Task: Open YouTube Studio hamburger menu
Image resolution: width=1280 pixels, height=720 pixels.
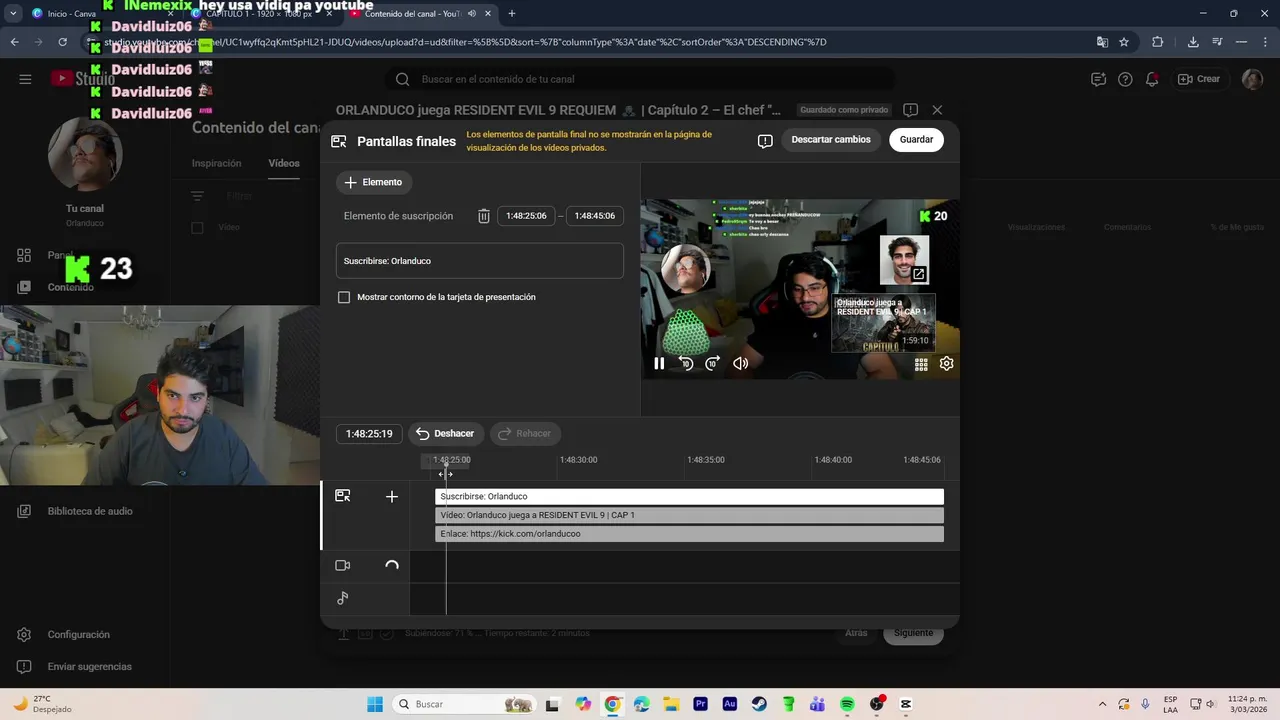Action: click(25, 79)
